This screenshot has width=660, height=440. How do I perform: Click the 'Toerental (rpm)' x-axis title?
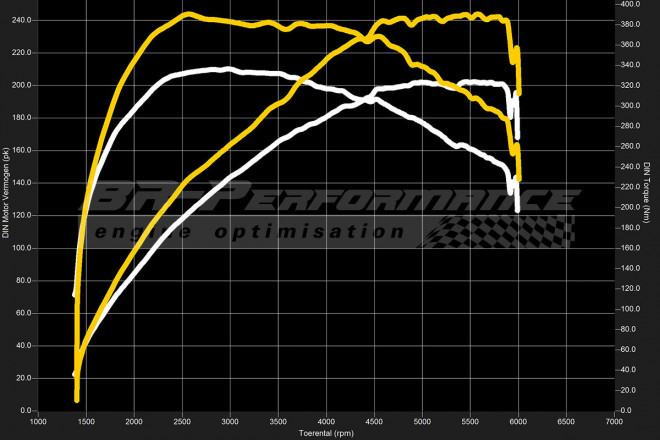pos(328,433)
